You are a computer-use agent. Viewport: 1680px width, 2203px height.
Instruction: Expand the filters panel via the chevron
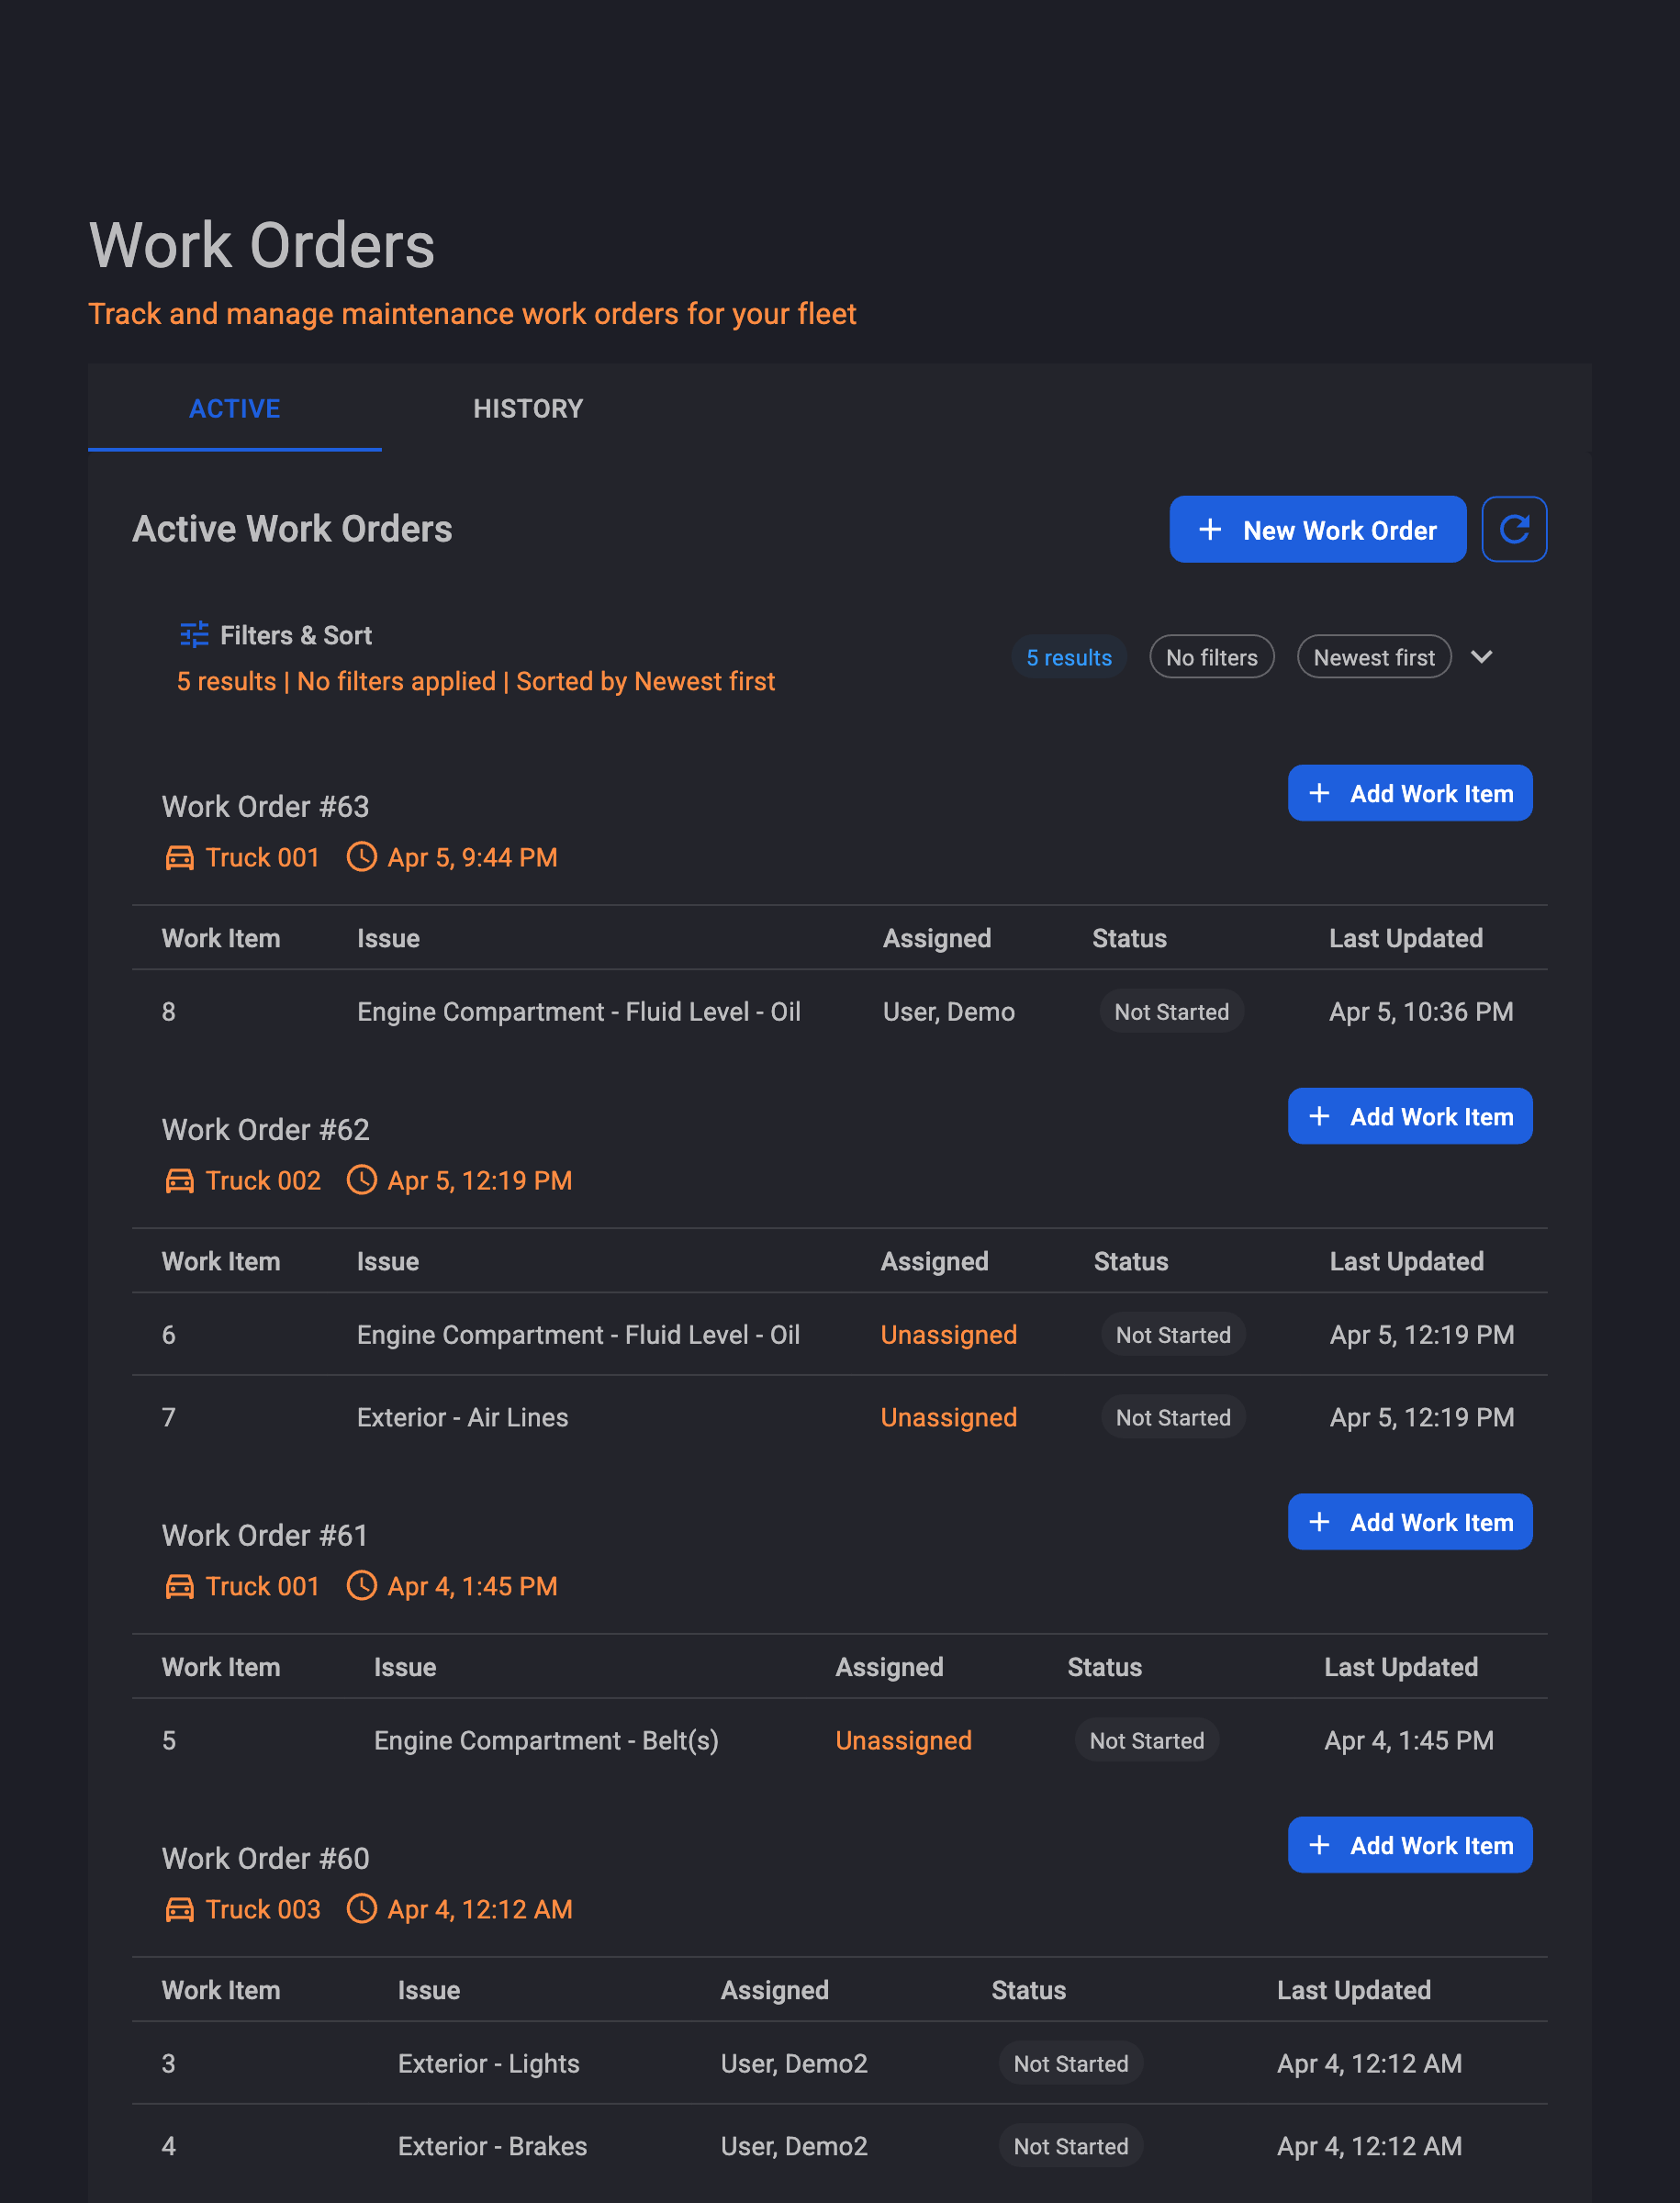[x=1482, y=657]
